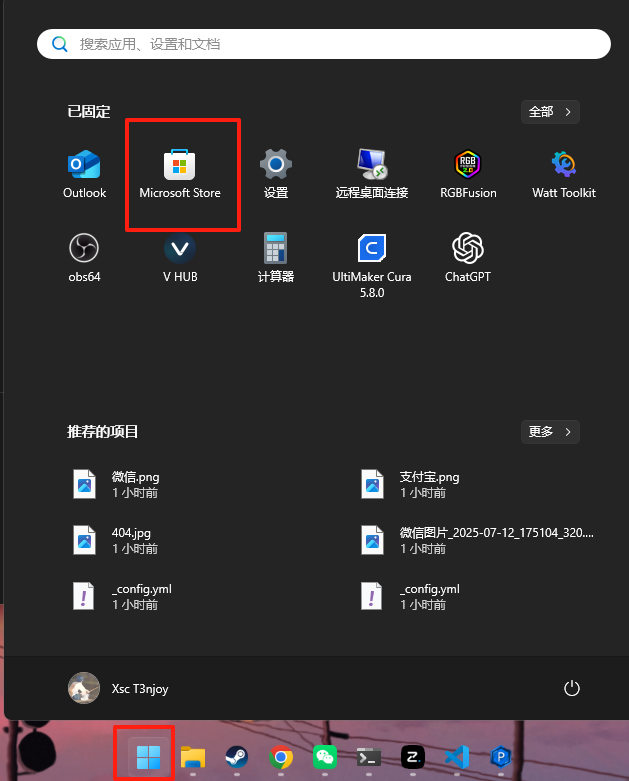Click the search box for apps and documents
Viewport: 629px width, 781px height.
(323, 44)
